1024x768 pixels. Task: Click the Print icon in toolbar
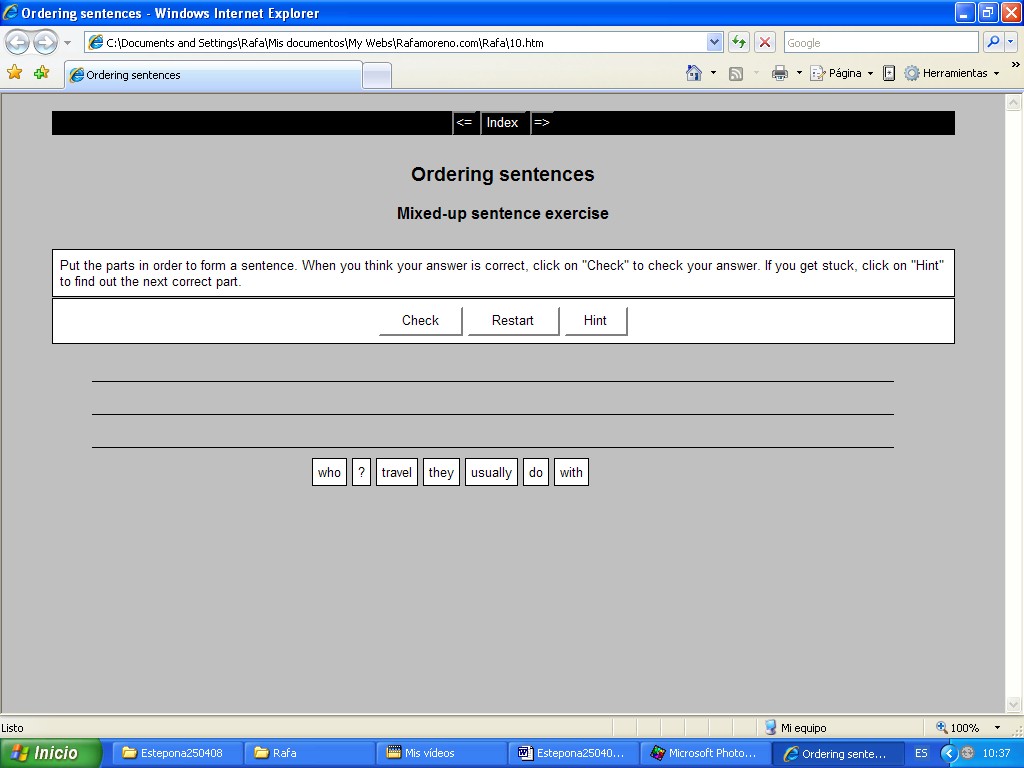click(780, 73)
